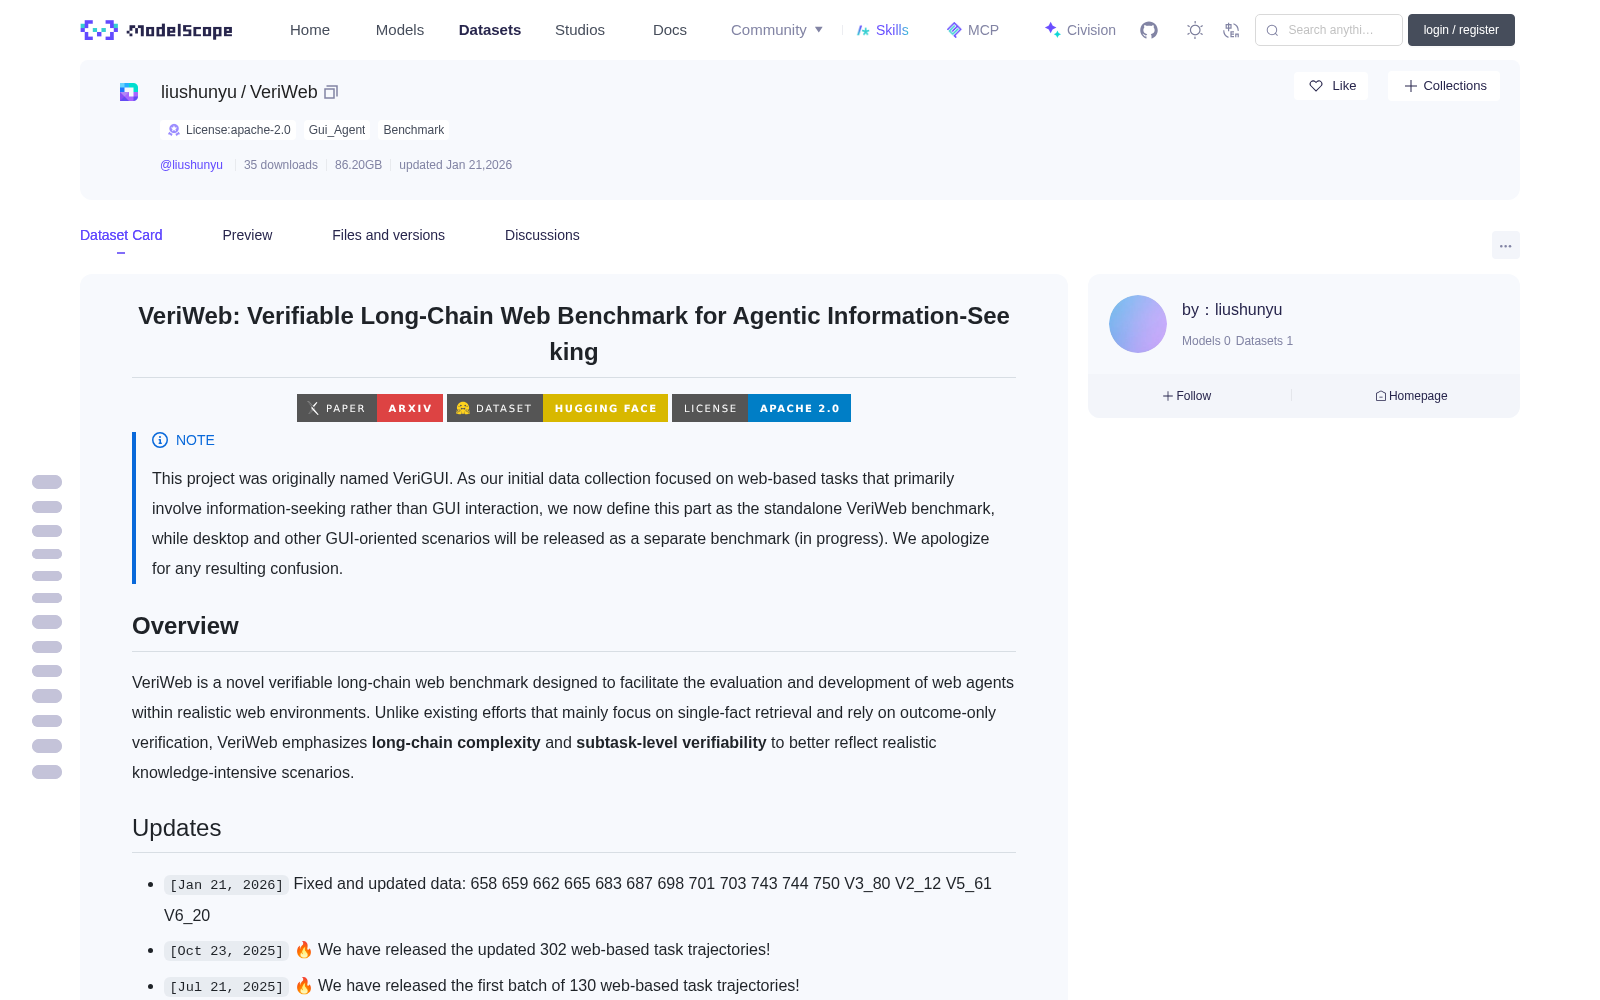Go to Studios in the navigation
Viewport: 1600px width, 1000px height.
coord(580,30)
